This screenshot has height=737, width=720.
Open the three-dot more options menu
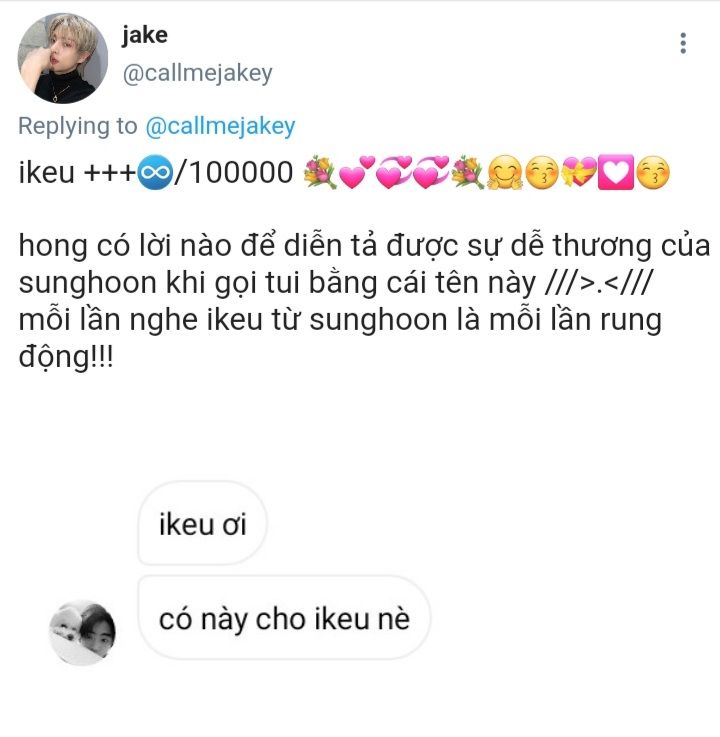pos(683,43)
